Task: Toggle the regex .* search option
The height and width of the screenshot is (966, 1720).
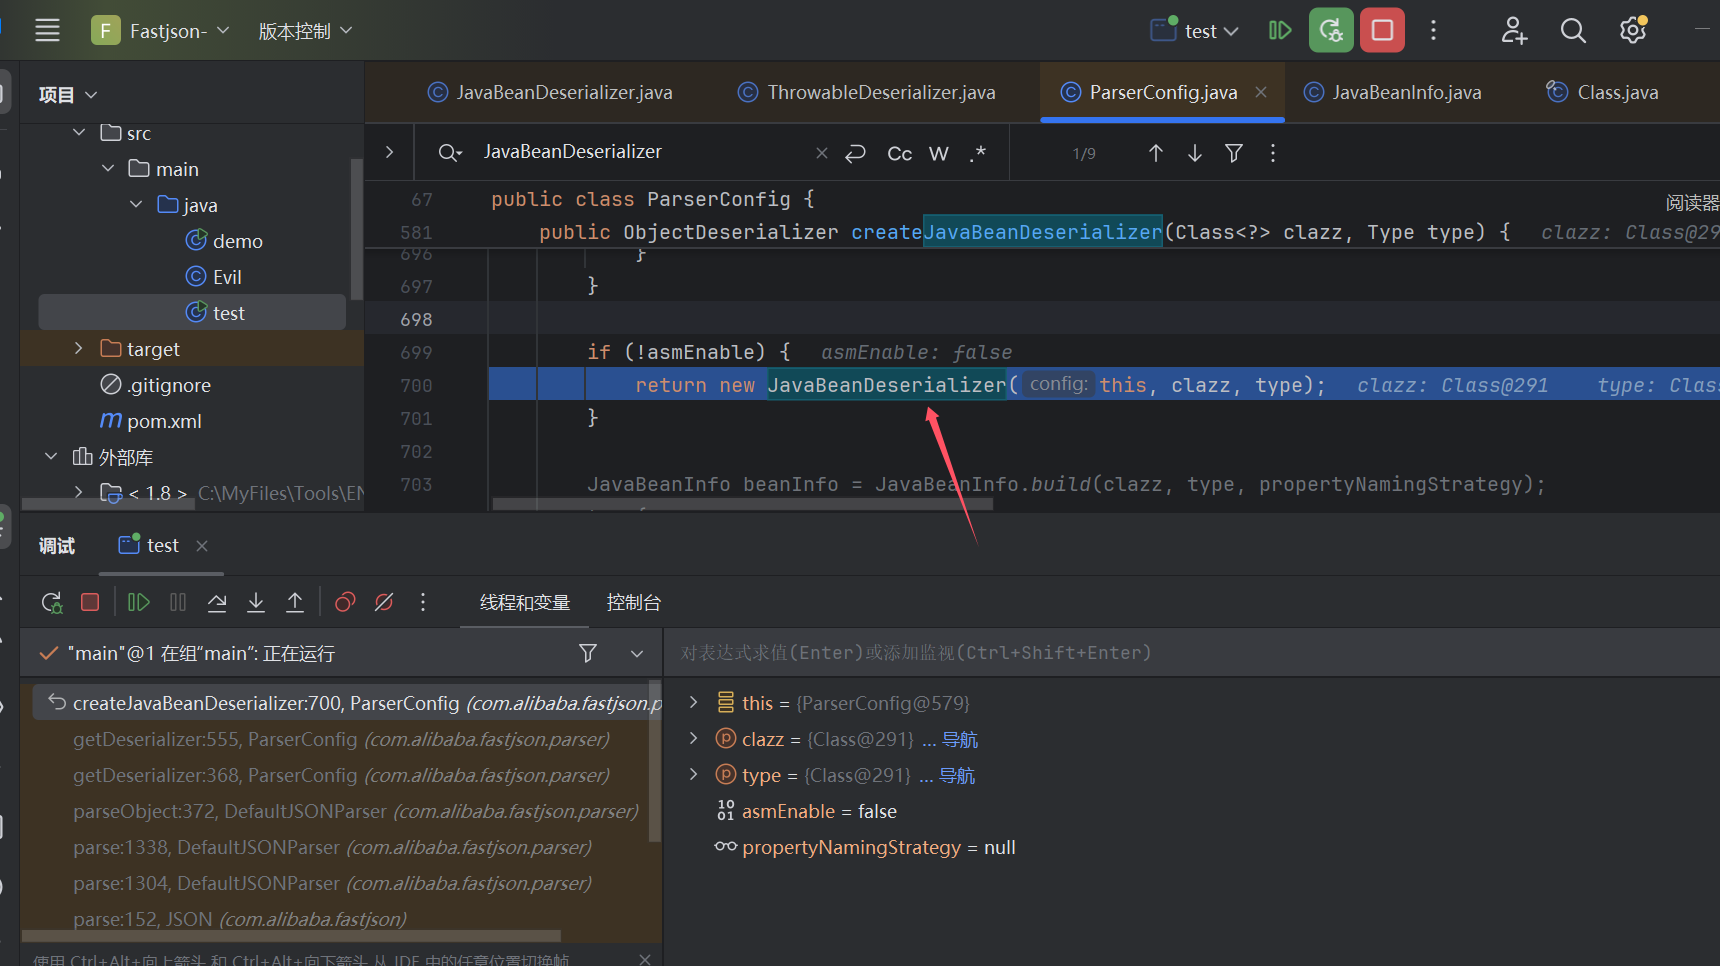Action: click(978, 153)
